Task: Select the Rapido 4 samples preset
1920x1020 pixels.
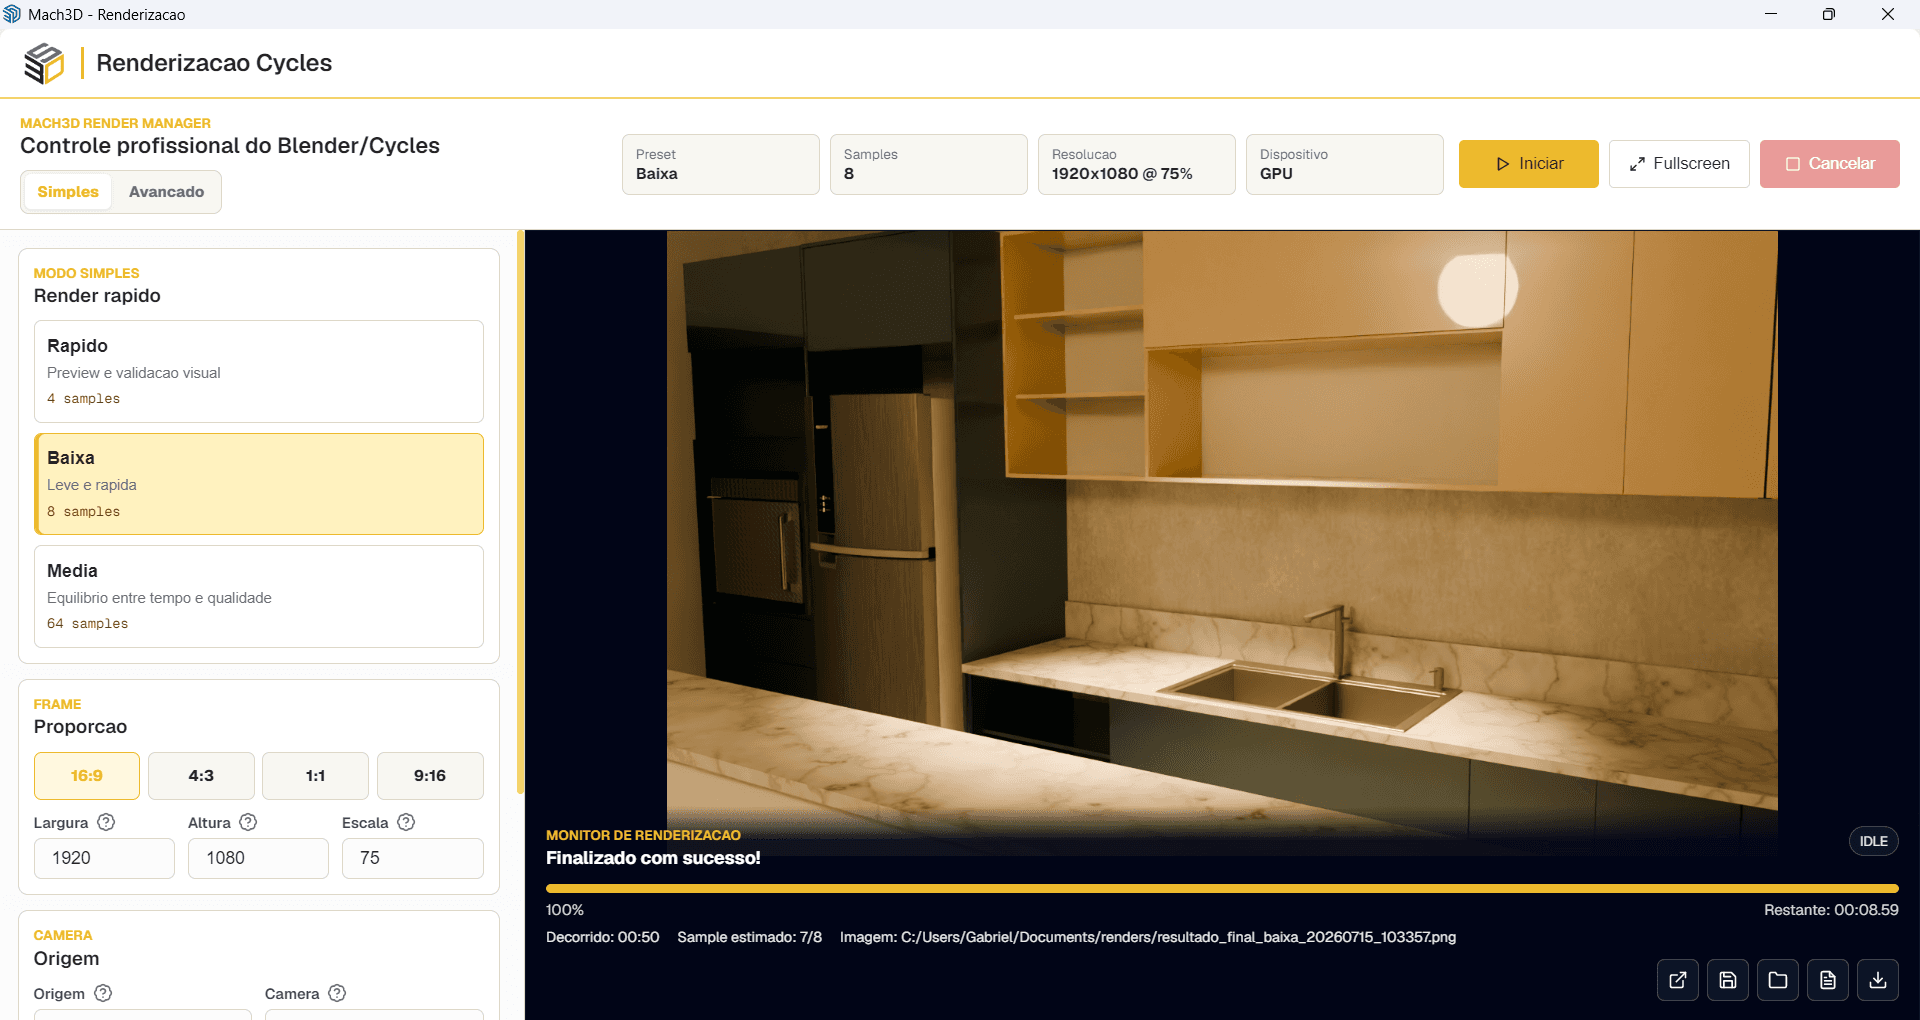Action: (x=259, y=371)
